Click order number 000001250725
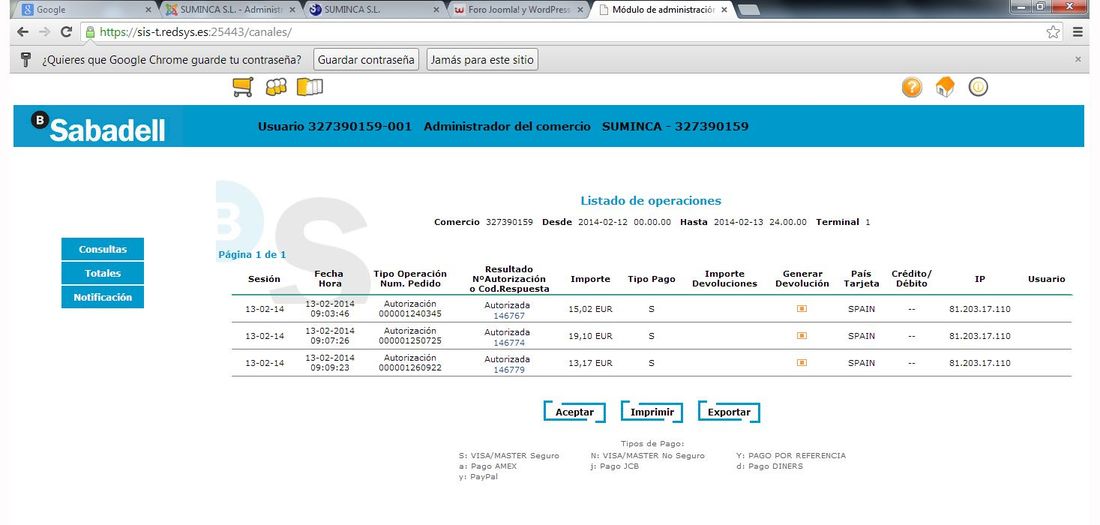 (x=410, y=340)
